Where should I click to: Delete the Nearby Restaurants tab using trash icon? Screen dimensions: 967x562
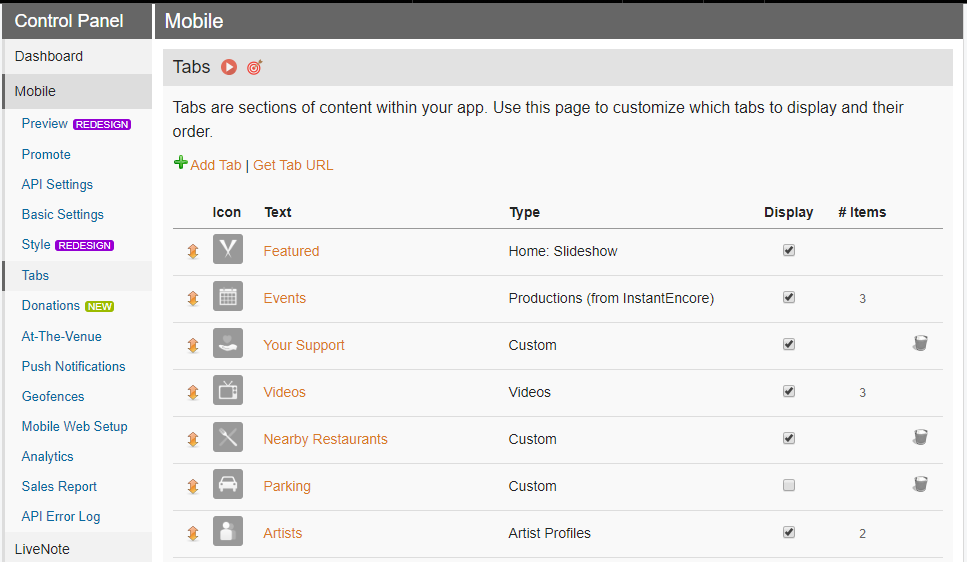tap(920, 437)
